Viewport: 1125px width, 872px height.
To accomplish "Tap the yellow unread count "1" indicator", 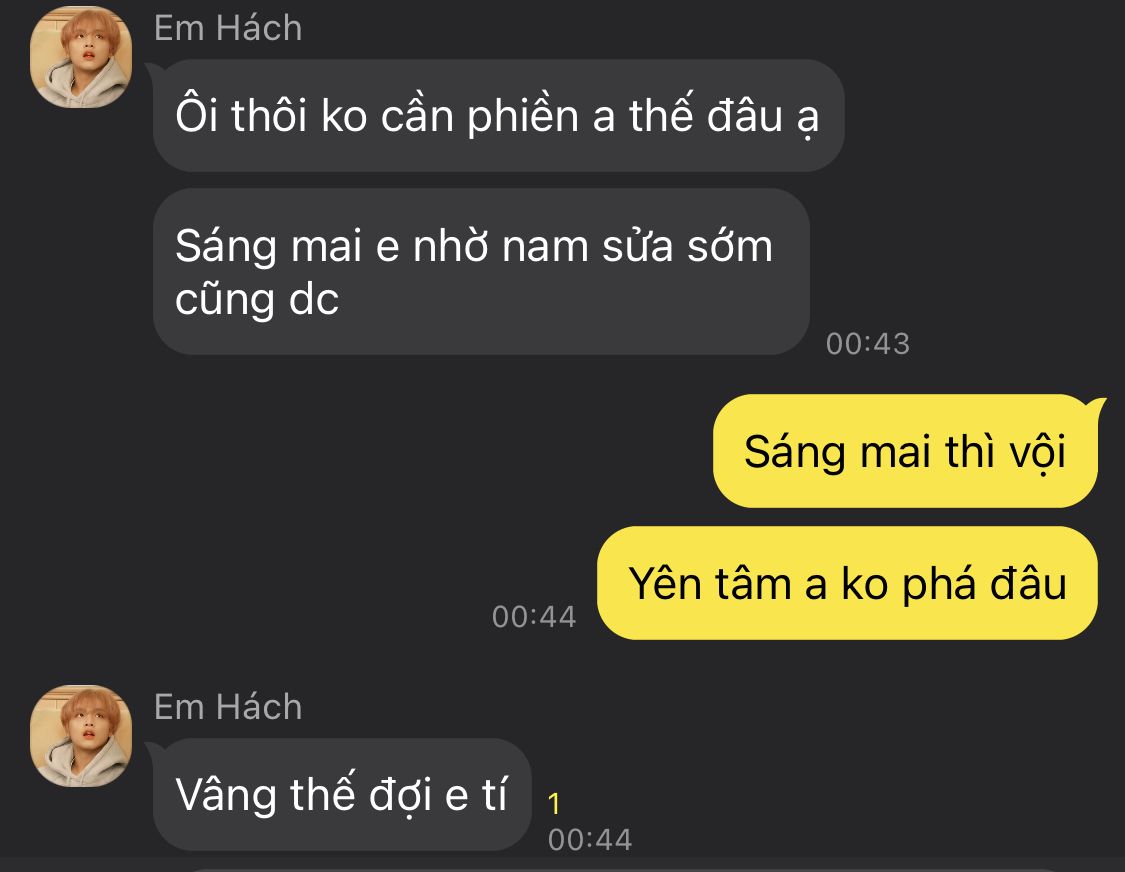I will point(553,804).
